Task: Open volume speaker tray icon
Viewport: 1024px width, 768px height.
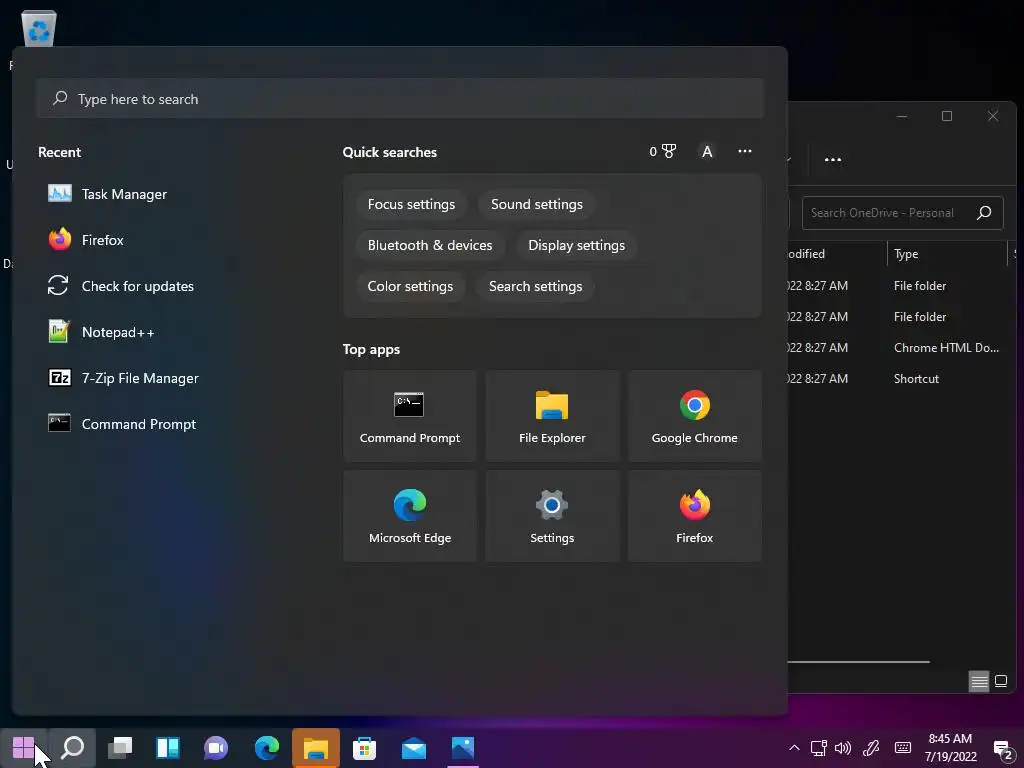Action: tap(843, 748)
